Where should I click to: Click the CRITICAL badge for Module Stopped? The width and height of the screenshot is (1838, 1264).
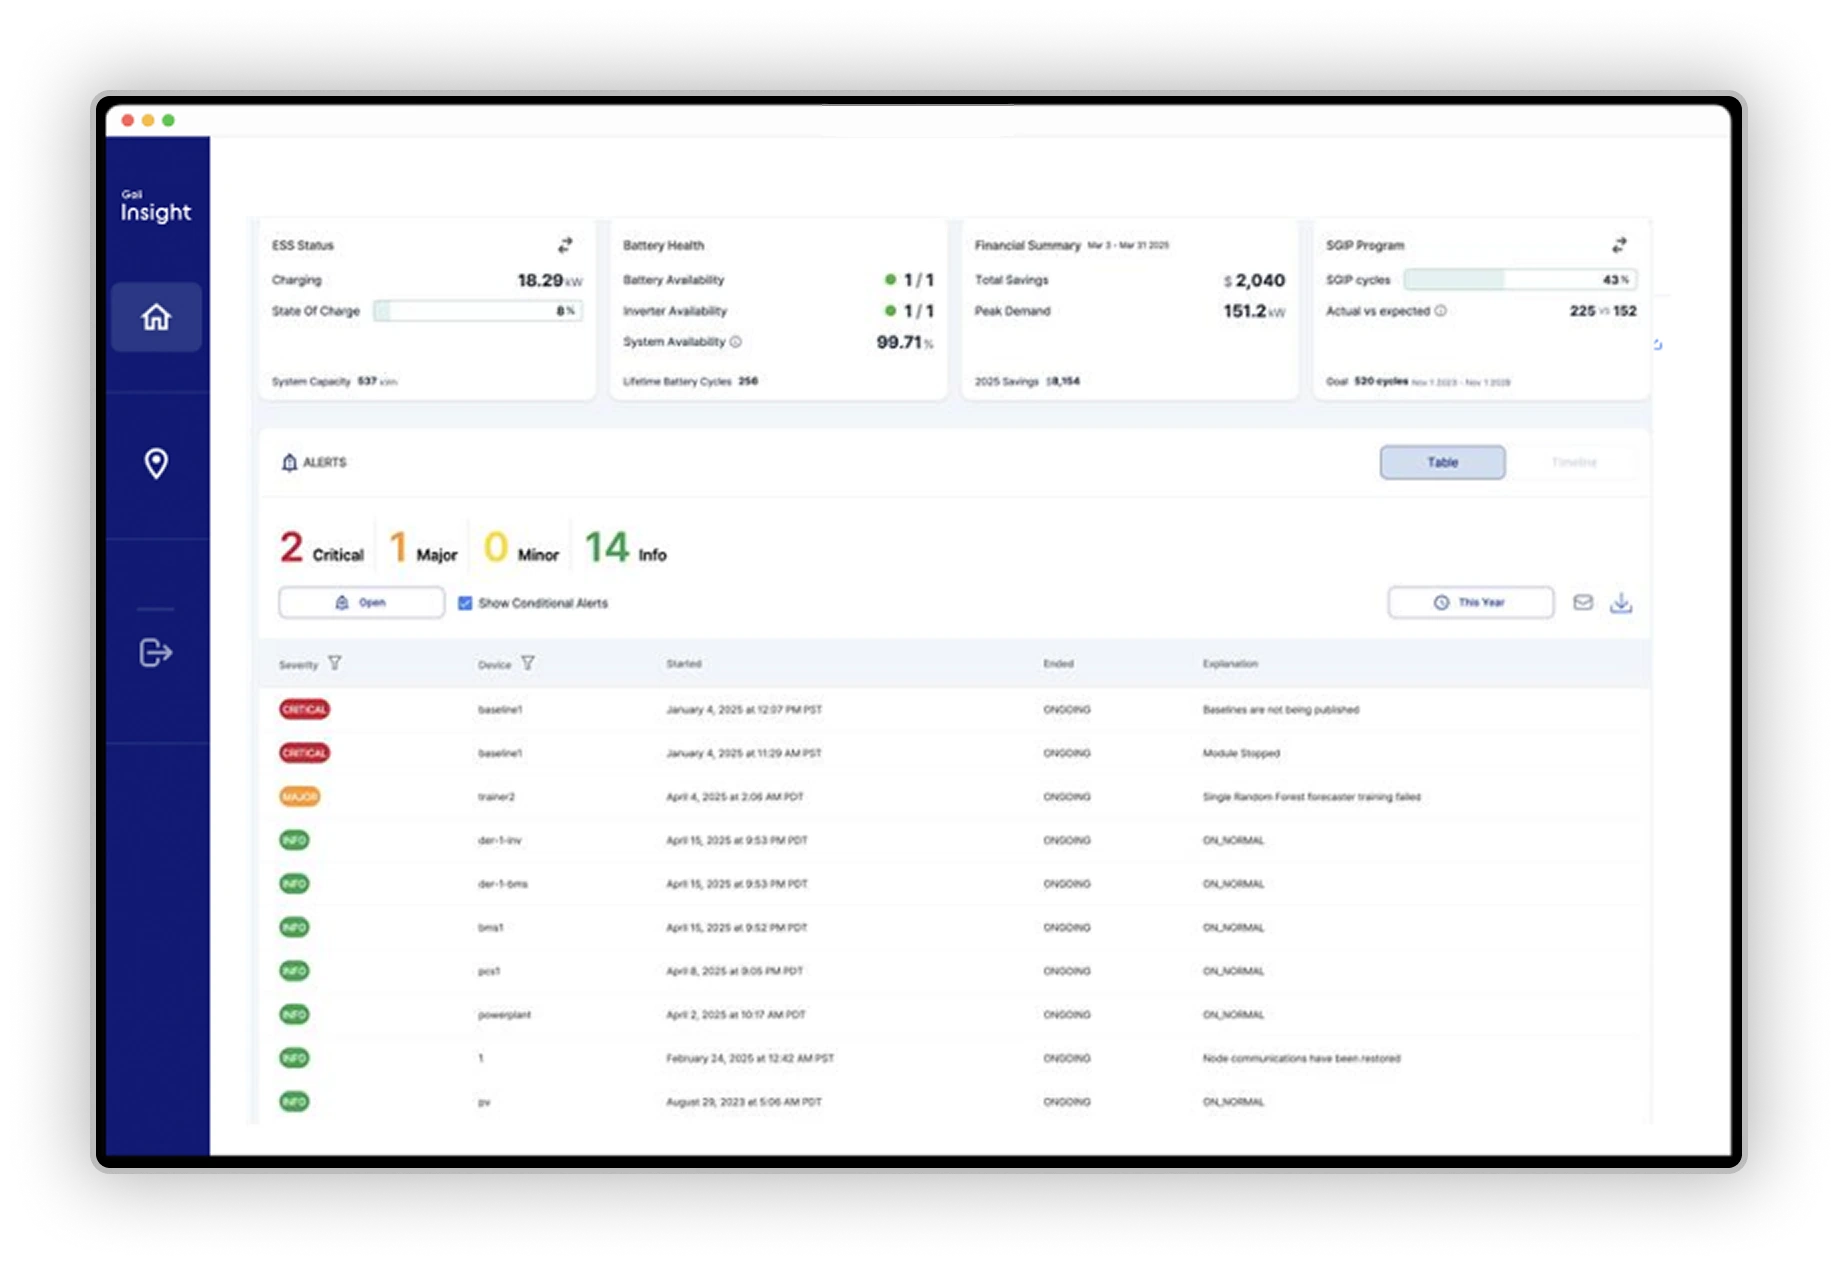coord(304,753)
